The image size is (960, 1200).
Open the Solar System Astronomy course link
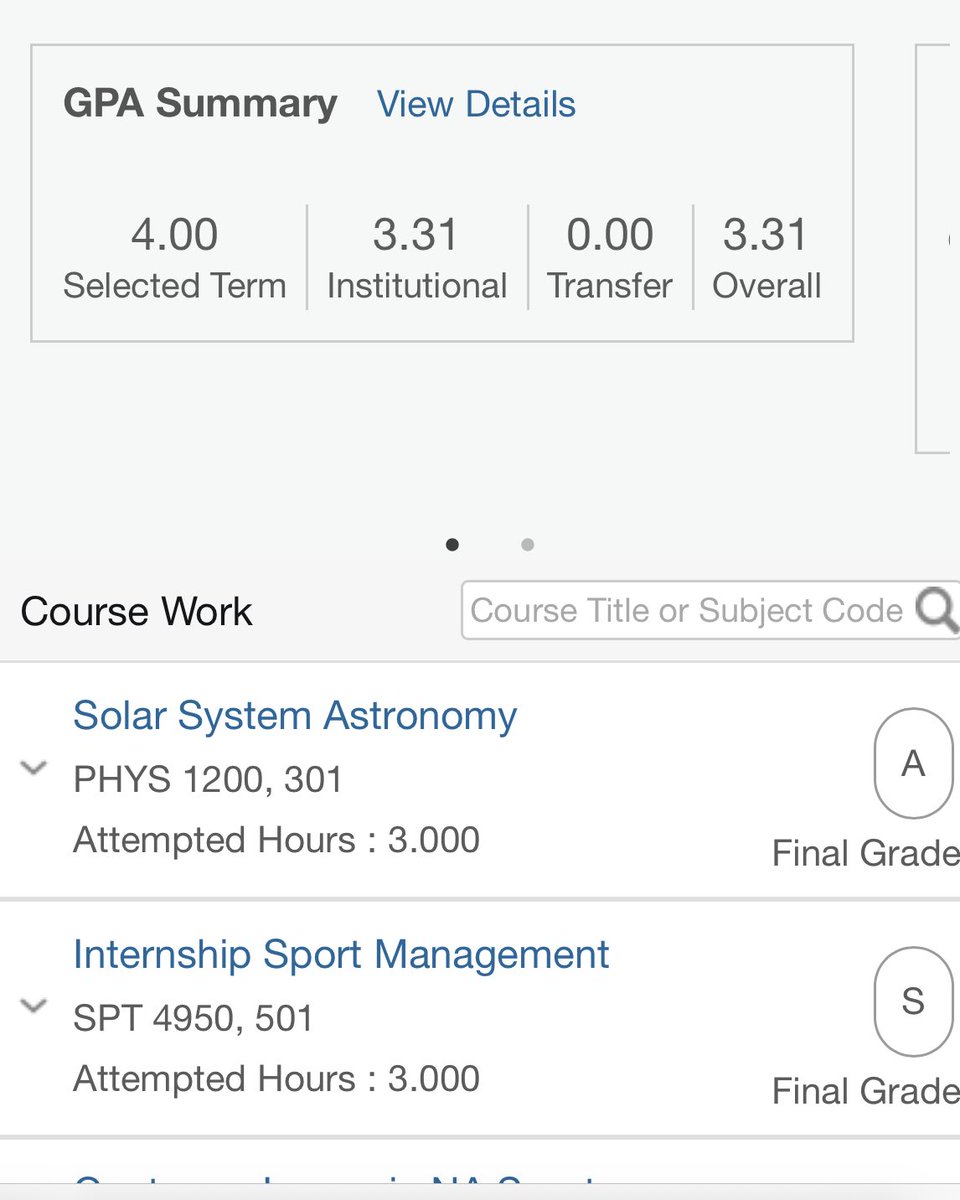(295, 716)
